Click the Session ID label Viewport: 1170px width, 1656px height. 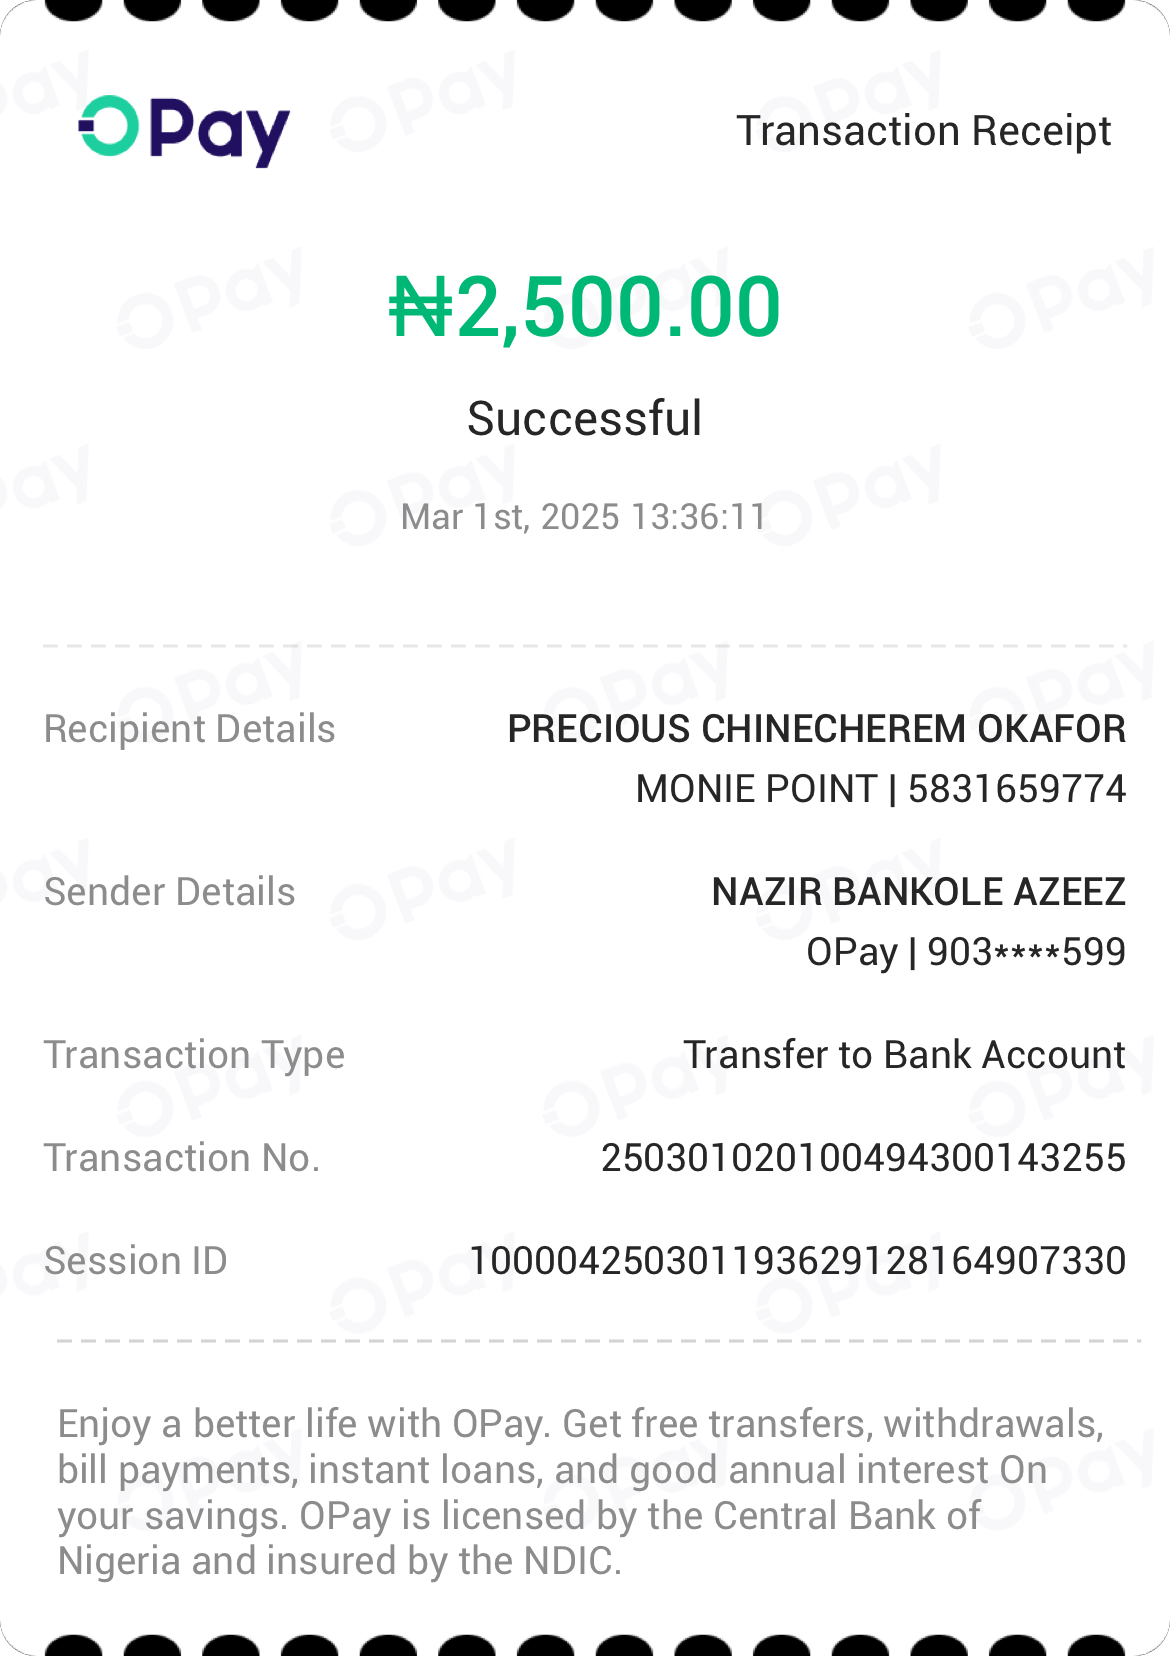(136, 1261)
